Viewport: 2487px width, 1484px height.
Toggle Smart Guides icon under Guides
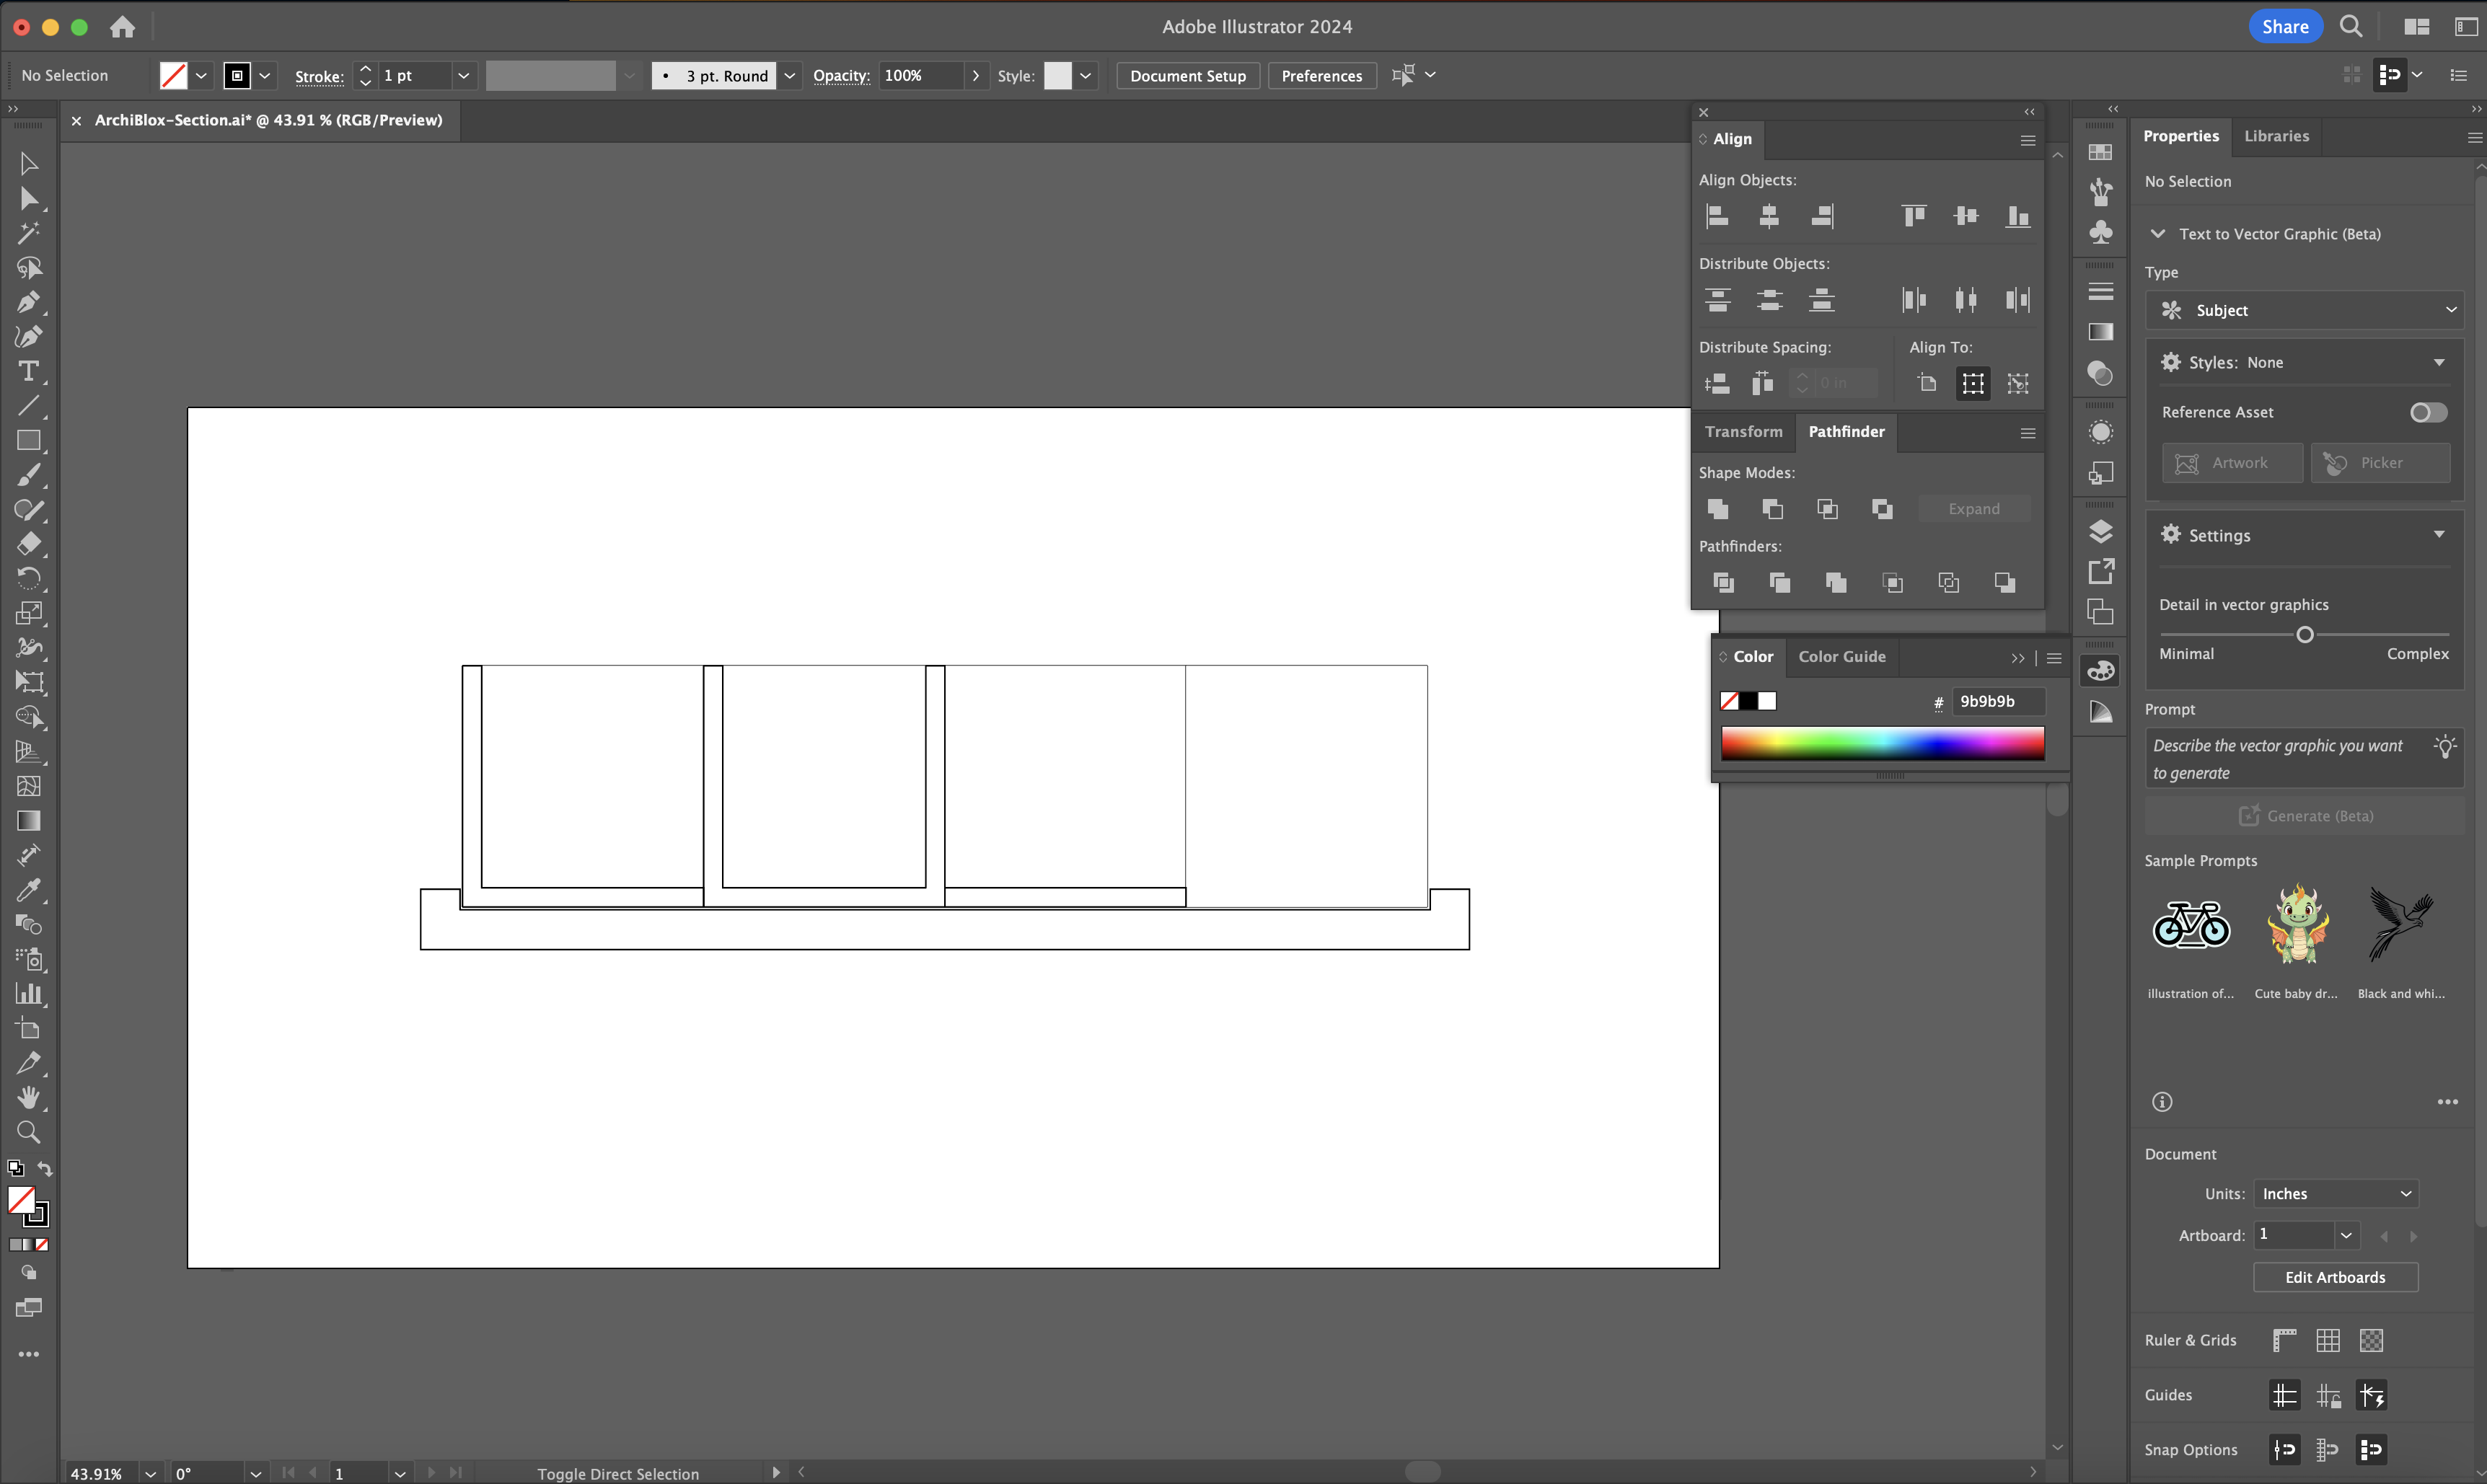[x=2371, y=1395]
